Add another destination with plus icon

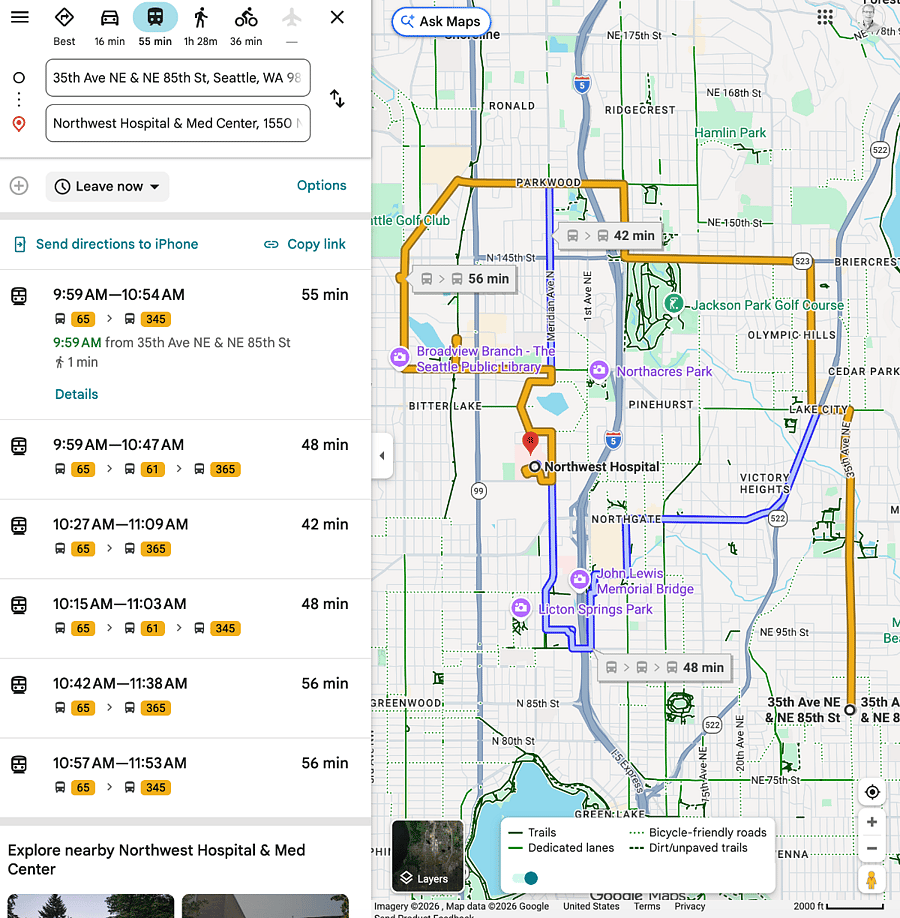(19, 186)
